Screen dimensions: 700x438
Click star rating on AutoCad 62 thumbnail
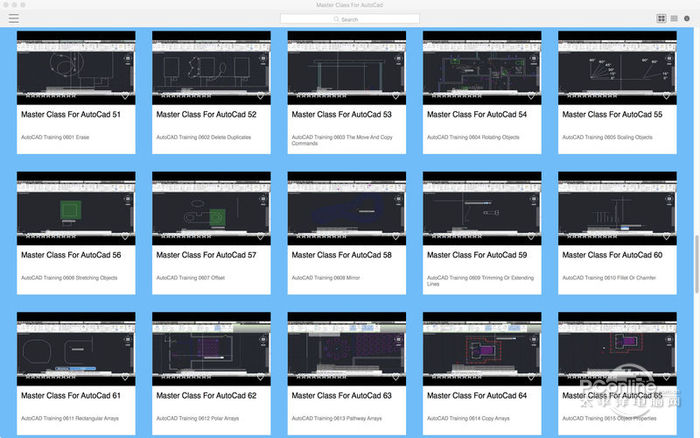pos(186,377)
